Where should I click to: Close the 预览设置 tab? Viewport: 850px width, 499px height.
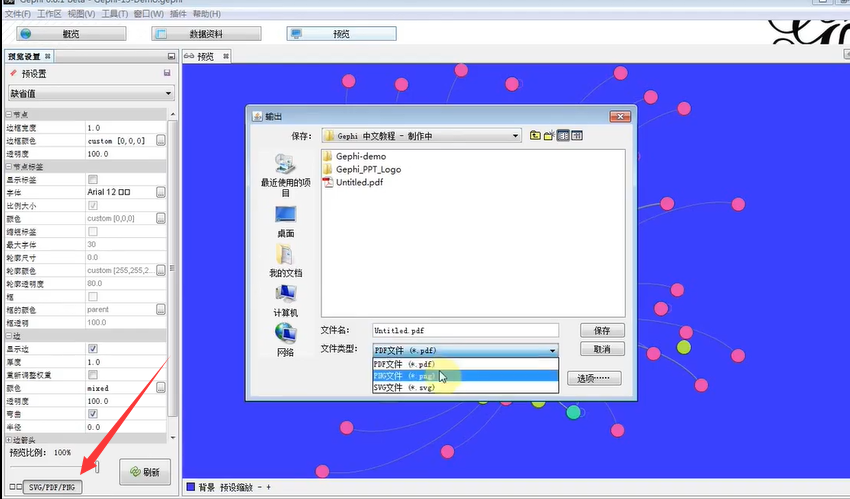point(48,56)
